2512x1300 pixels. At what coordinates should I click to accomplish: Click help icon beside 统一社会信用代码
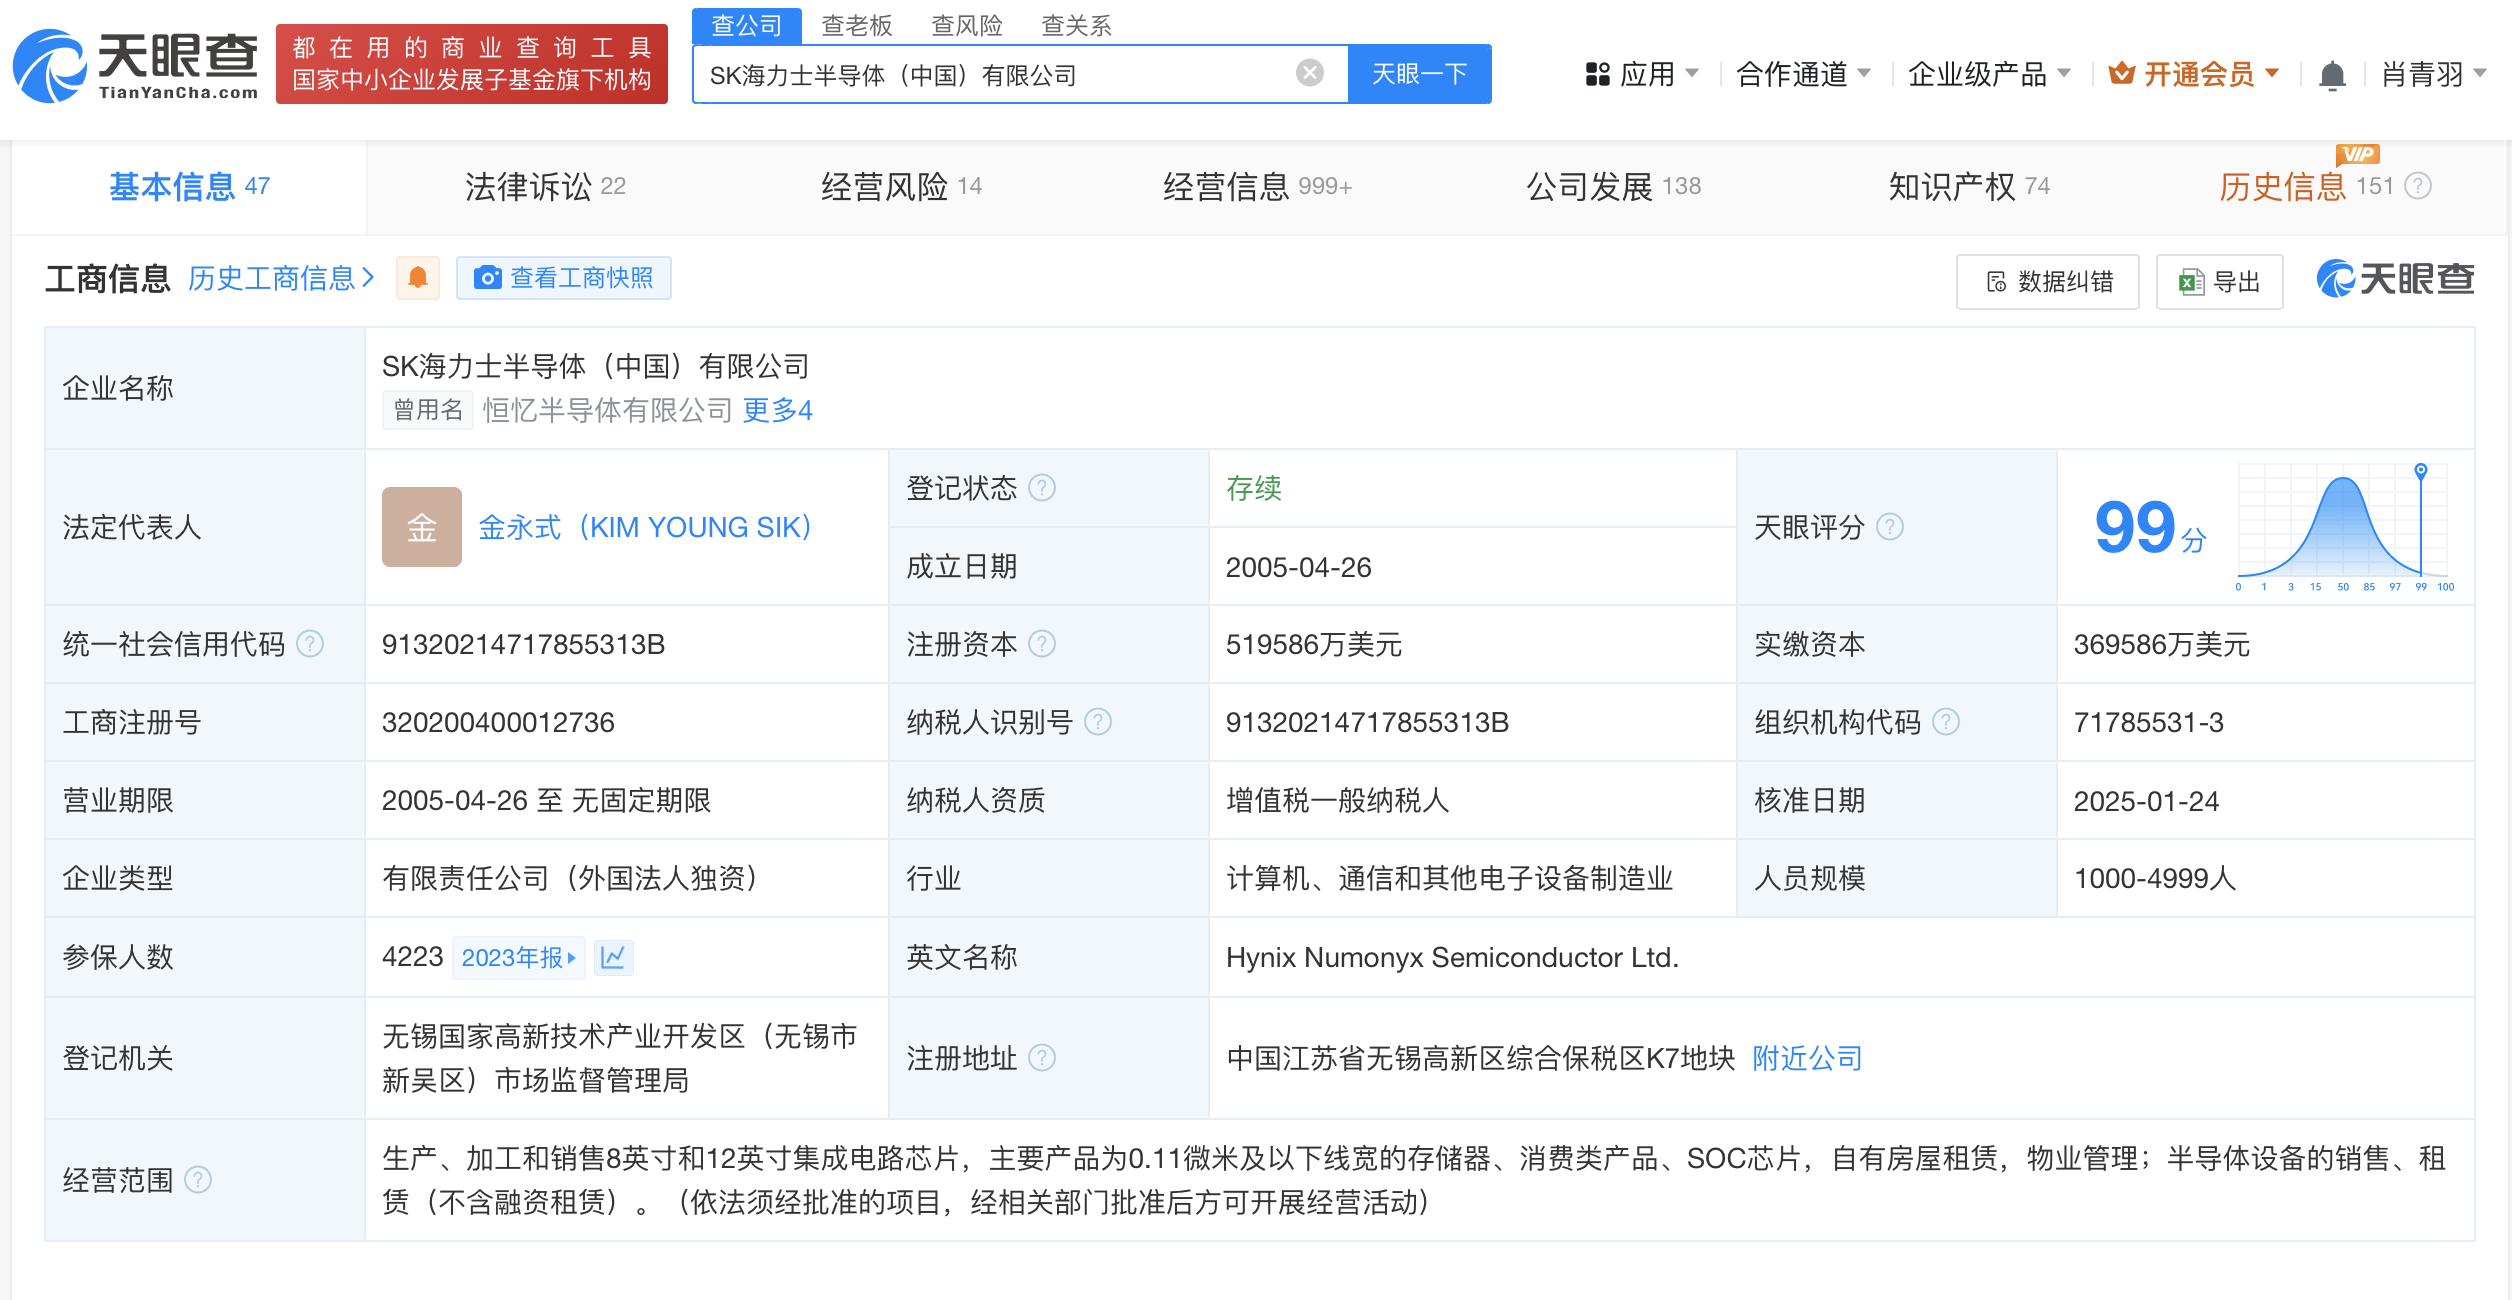tap(311, 644)
